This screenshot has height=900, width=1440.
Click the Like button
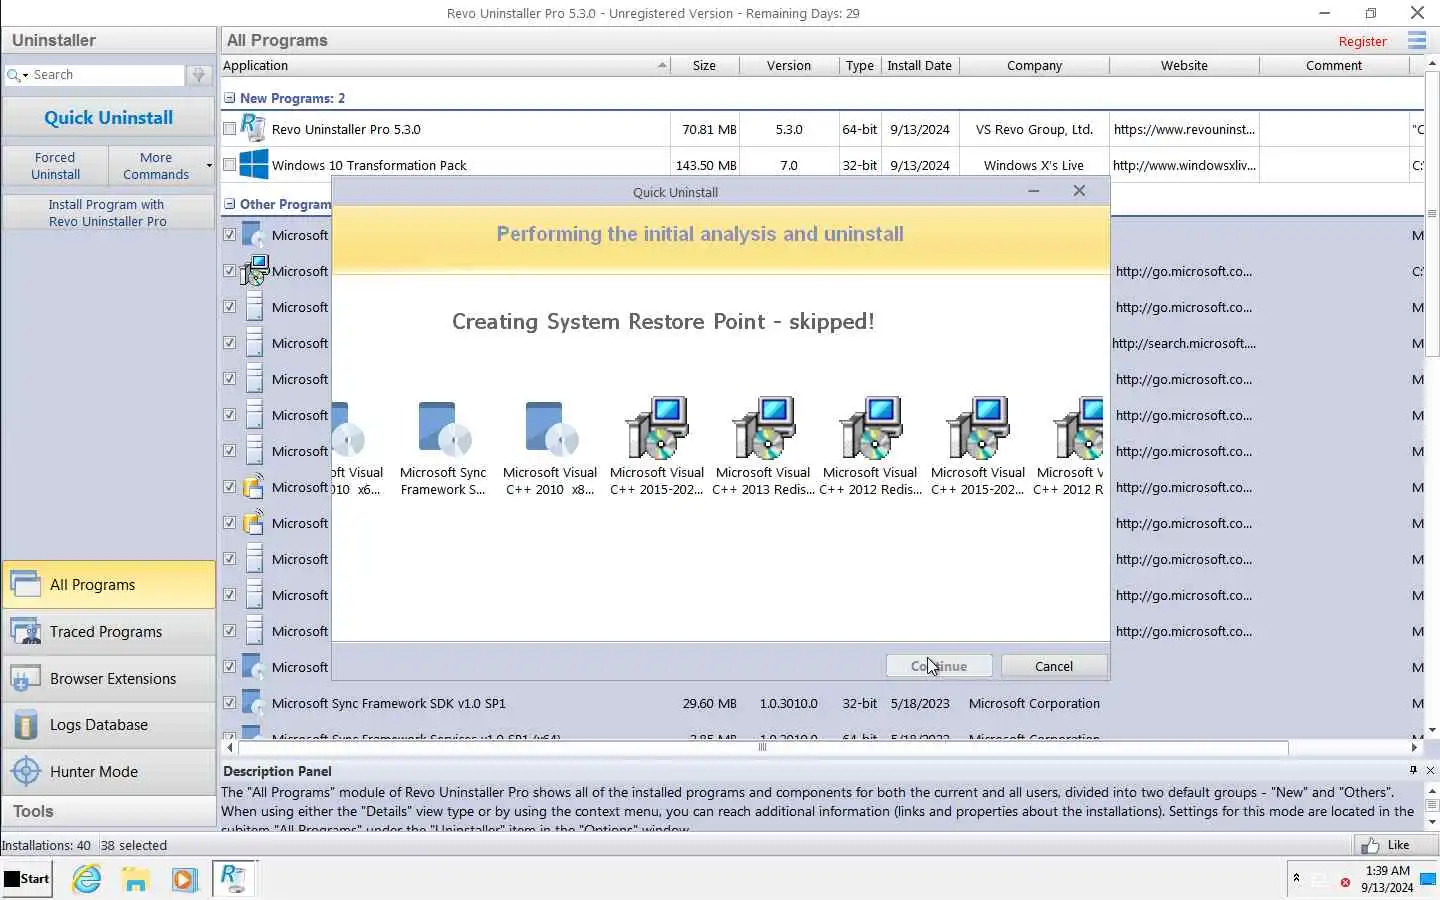click(1394, 845)
